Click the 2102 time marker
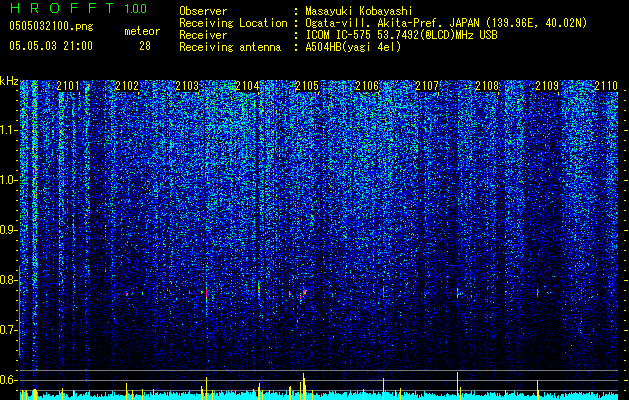The width and height of the screenshot is (629, 400). [x=127, y=85]
